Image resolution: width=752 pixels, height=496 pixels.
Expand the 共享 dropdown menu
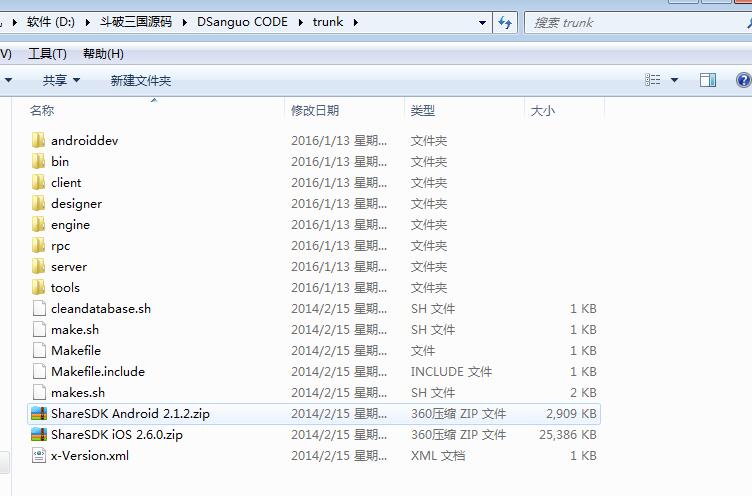coord(61,80)
